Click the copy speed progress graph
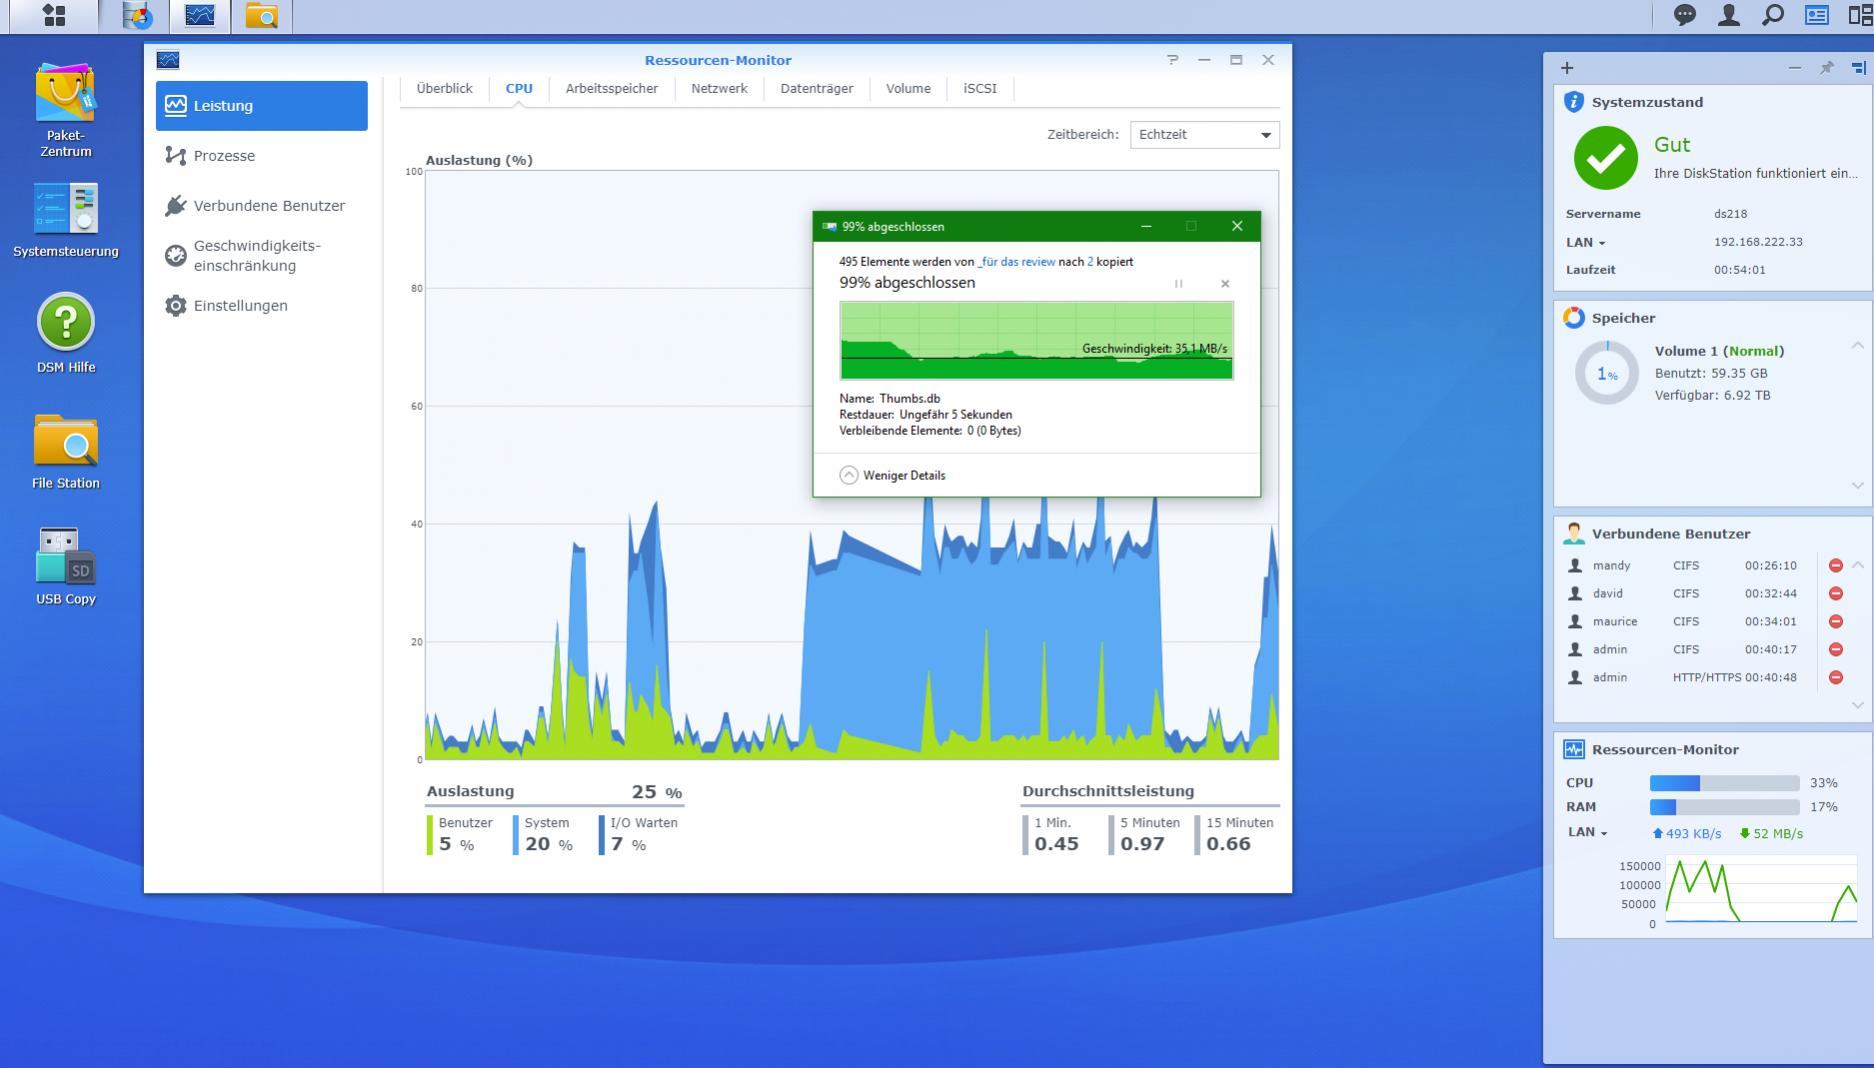The image size is (1874, 1068). click(x=1036, y=341)
